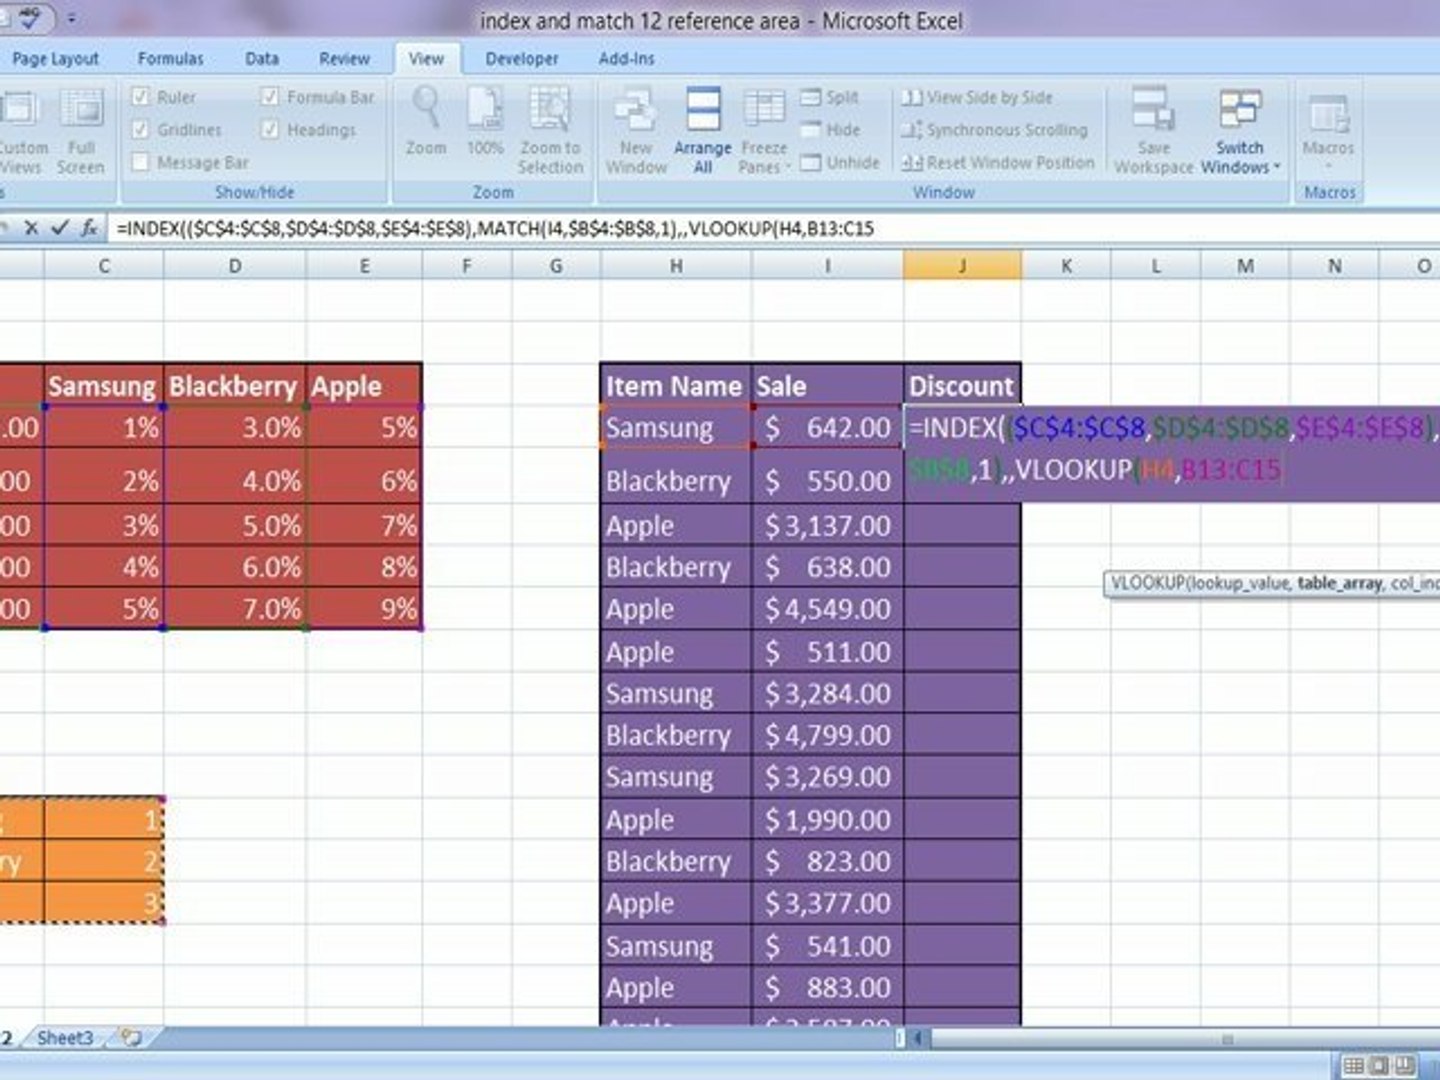Screen dimensions: 1440x1080
Task: Click the '7.0%' cell in red table
Action: (x=234, y=608)
